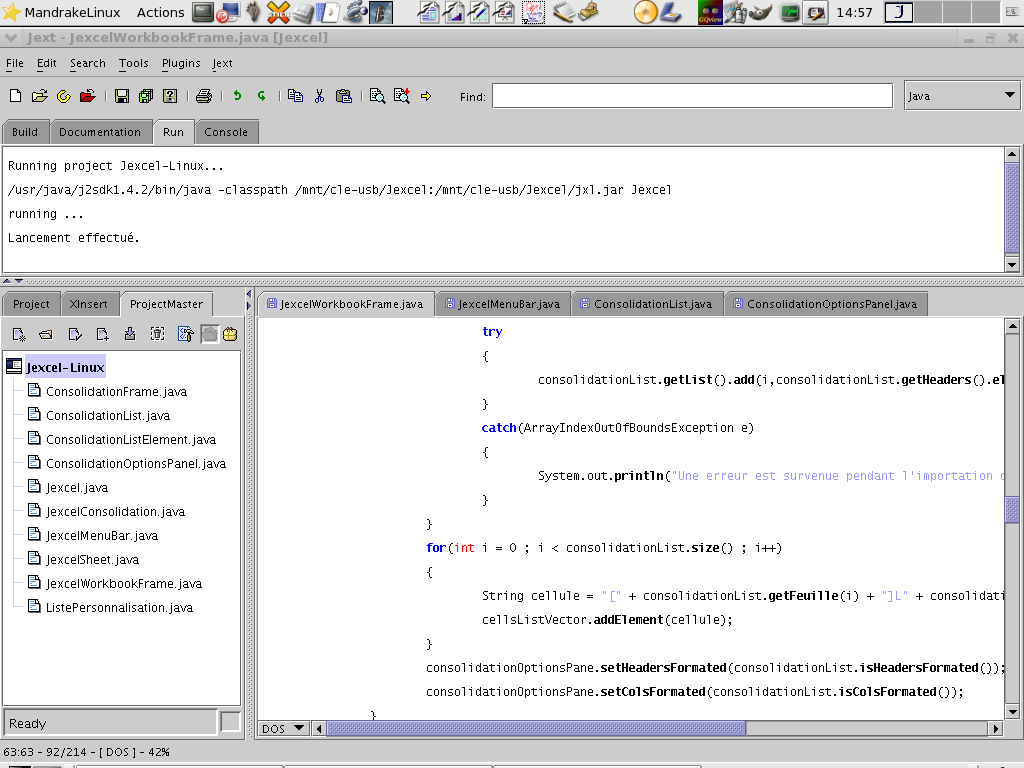Switch to the Console tab
The image size is (1024, 768).
[226, 132]
